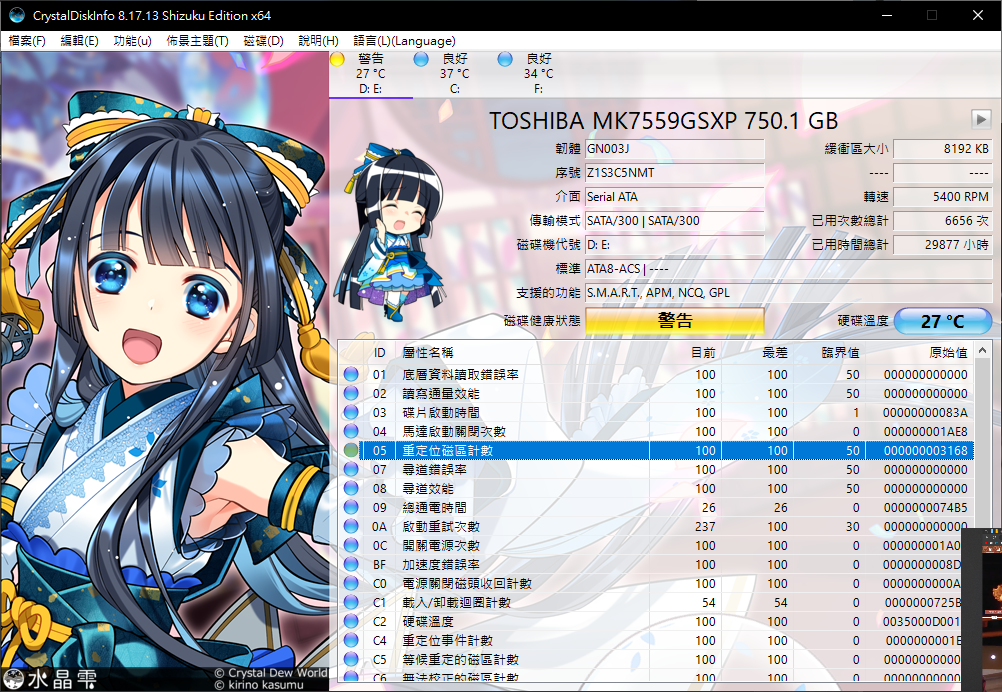Screen dimensions: 1002x692
Task: Click the ID column header
Action: (380, 353)
